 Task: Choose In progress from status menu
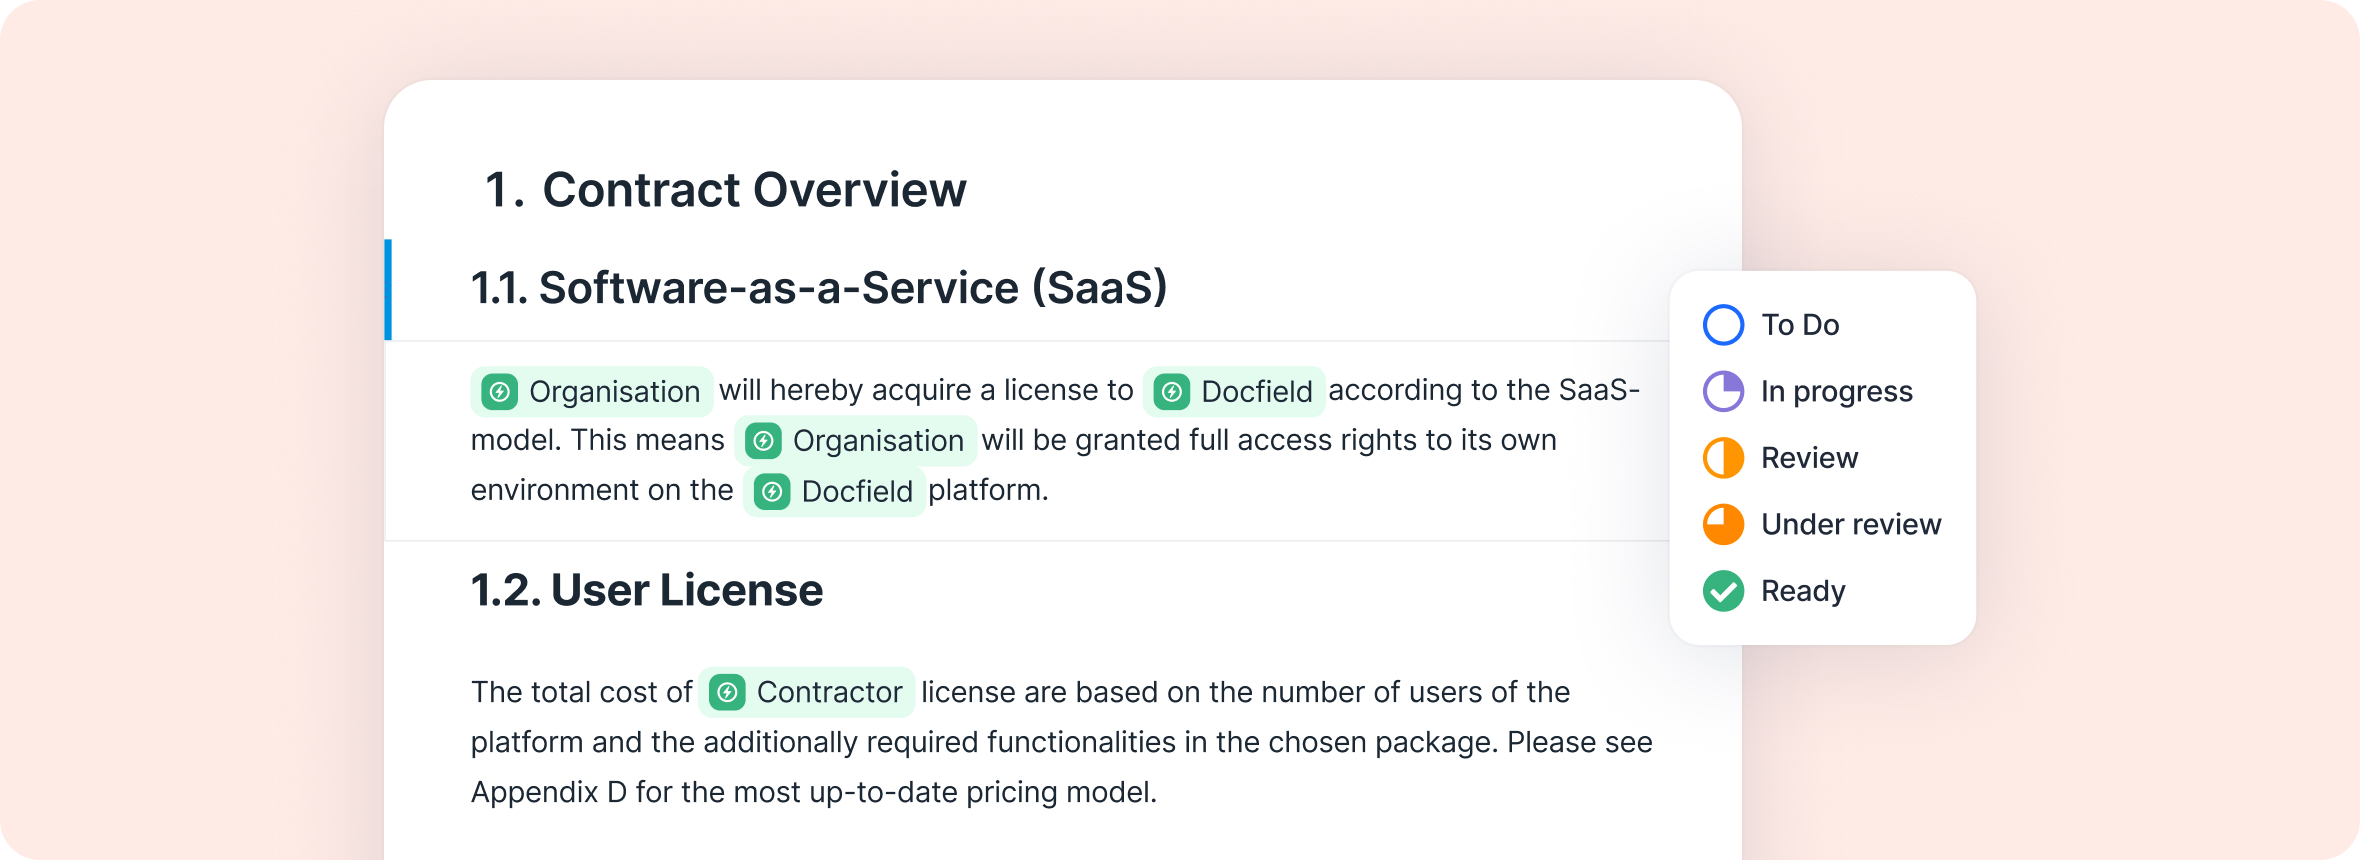1836,391
